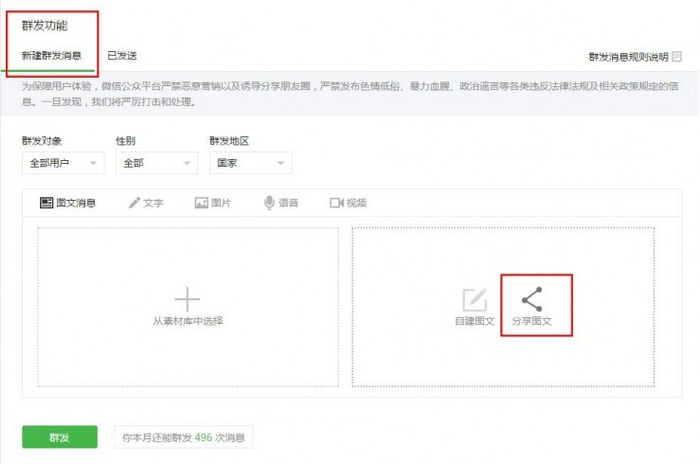Click the 分享图文 label text
Image resolution: width=700 pixels, height=464 pixels.
532,321
